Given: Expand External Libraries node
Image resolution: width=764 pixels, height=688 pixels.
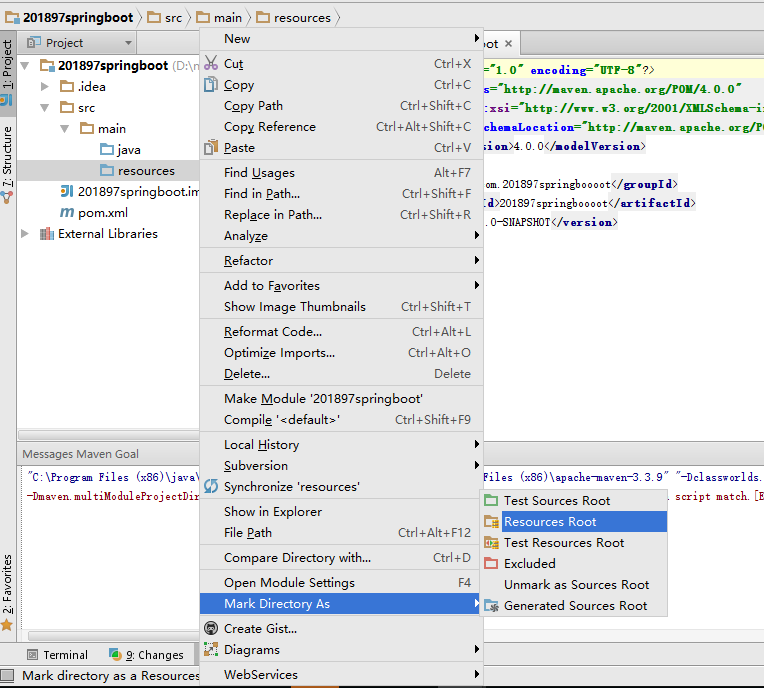Looking at the screenshot, I should point(26,234).
